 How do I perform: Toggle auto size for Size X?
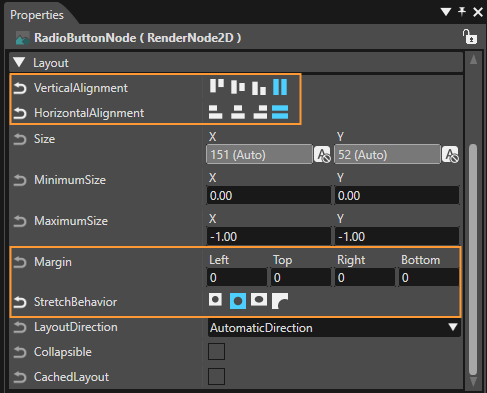[x=322, y=155]
